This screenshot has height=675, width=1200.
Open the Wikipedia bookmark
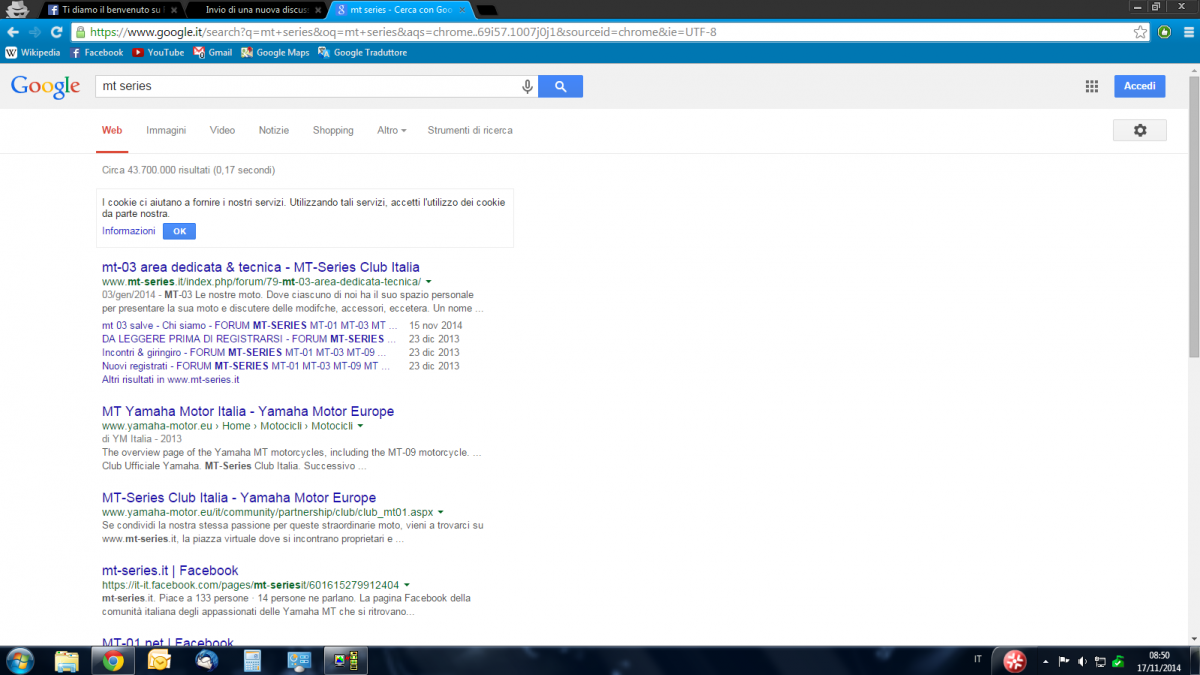pos(33,52)
